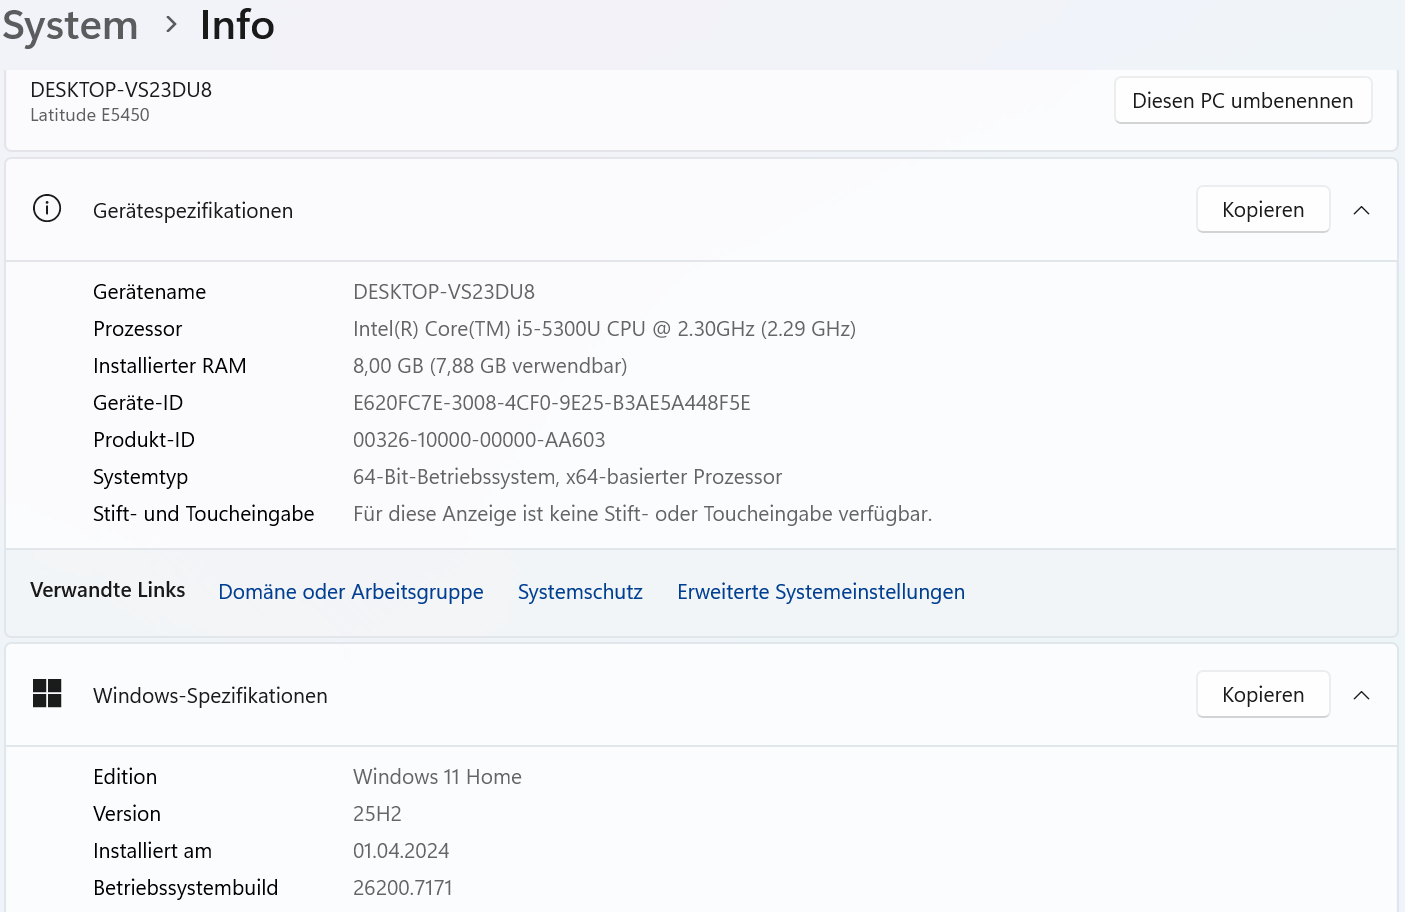Select the Windows 11 Home edition value
Screen dimensions: 1405x912
point(437,777)
